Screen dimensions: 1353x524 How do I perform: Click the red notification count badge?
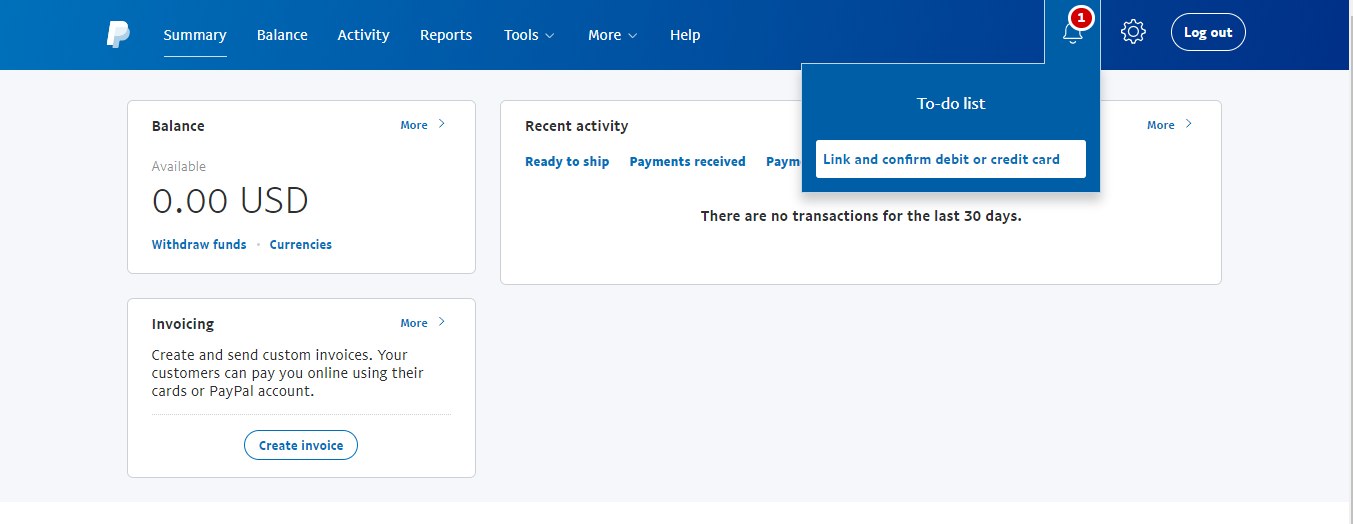[1080, 17]
